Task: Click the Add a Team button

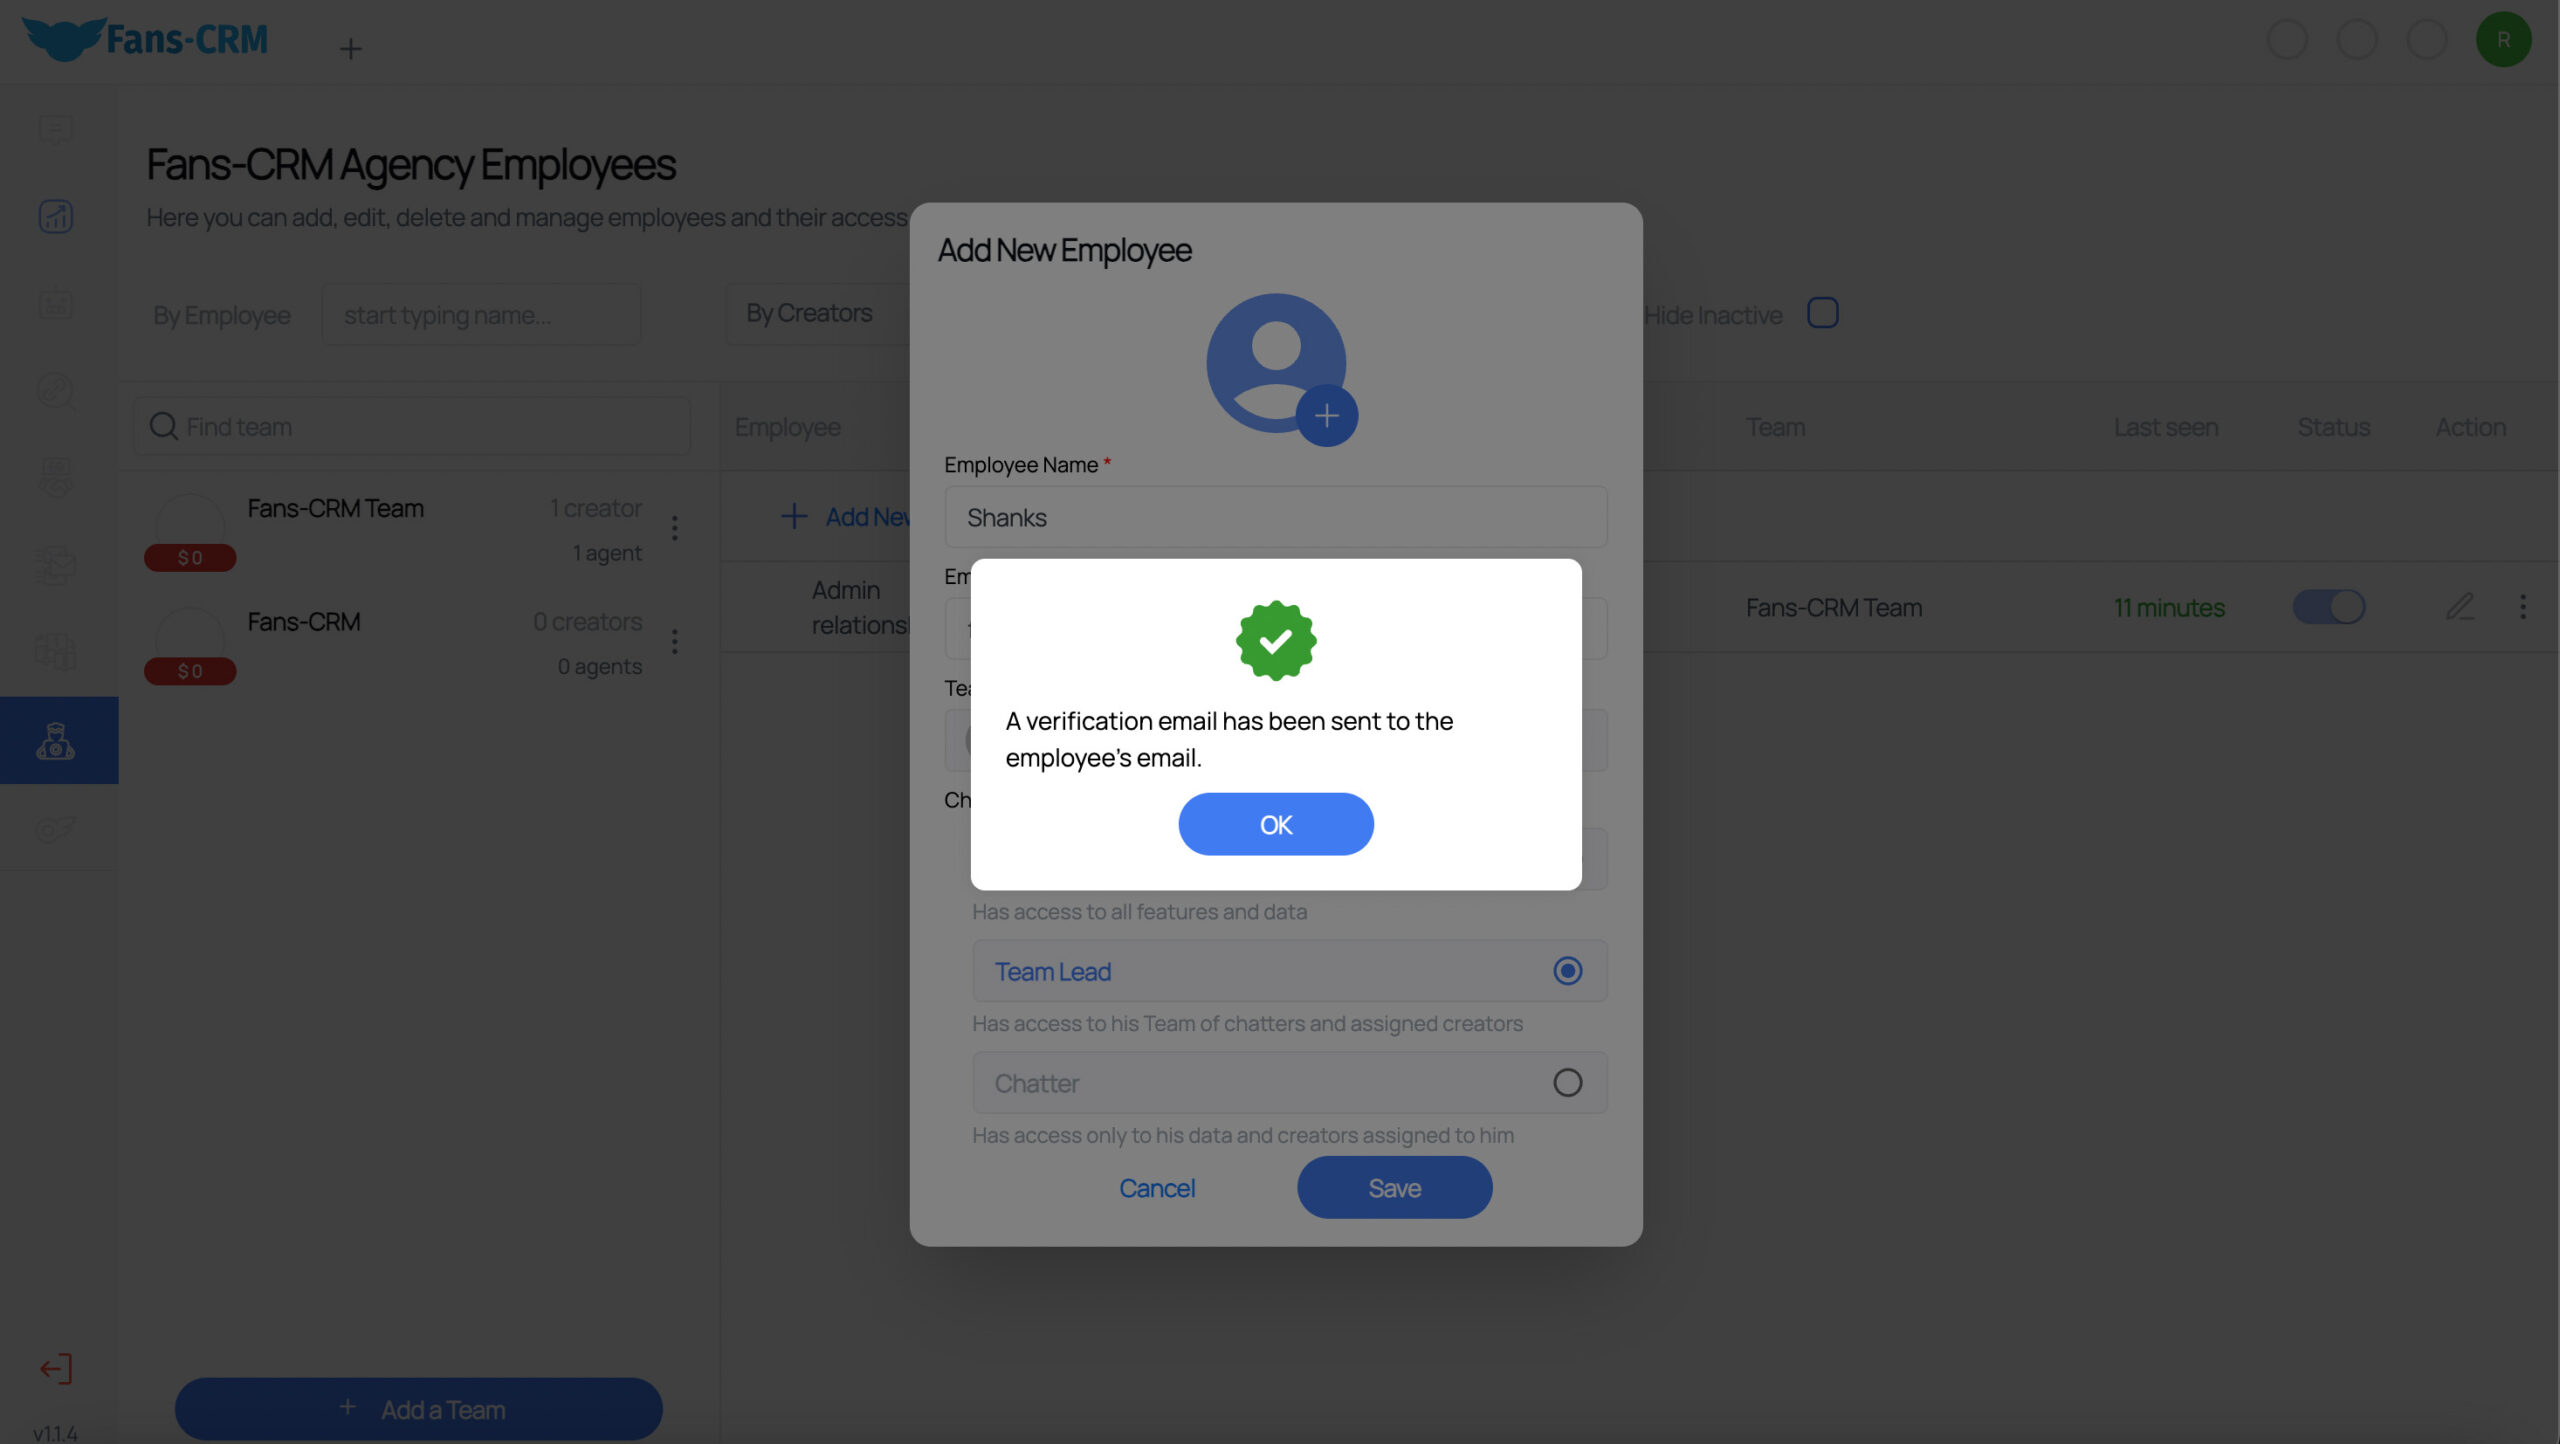Action: pos(418,1409)
